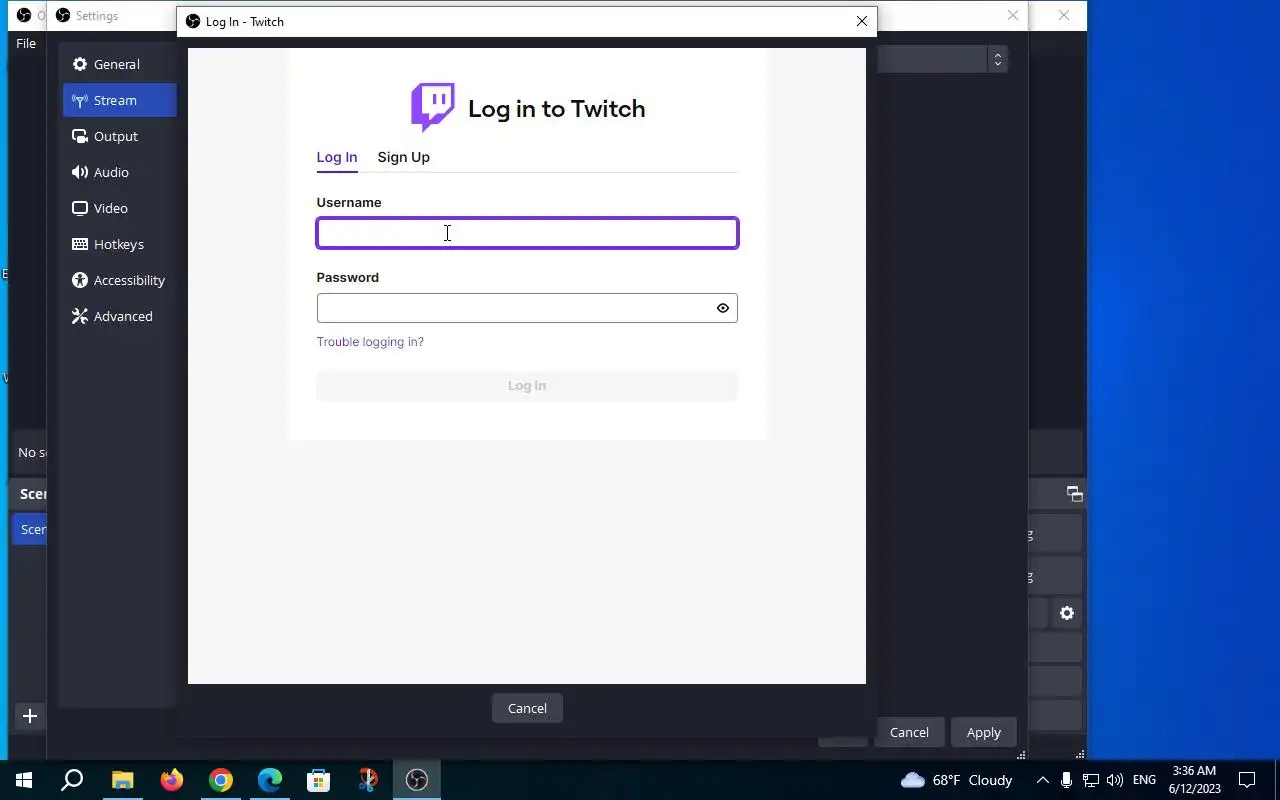Open the Trouble logging in link
The image size is (1280, 800).
click(x=370, y=342)
